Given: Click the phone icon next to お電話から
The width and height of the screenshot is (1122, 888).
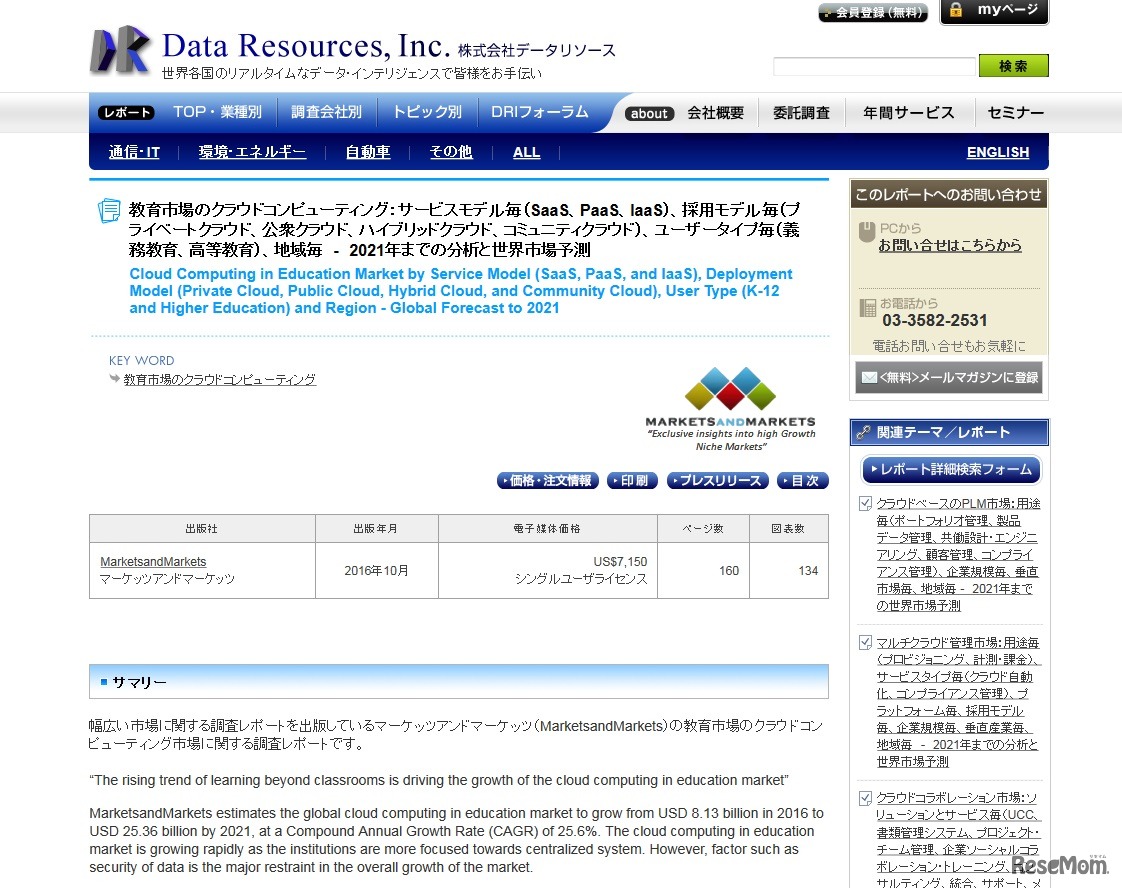Looking at the screenshot, I should 867,308.
